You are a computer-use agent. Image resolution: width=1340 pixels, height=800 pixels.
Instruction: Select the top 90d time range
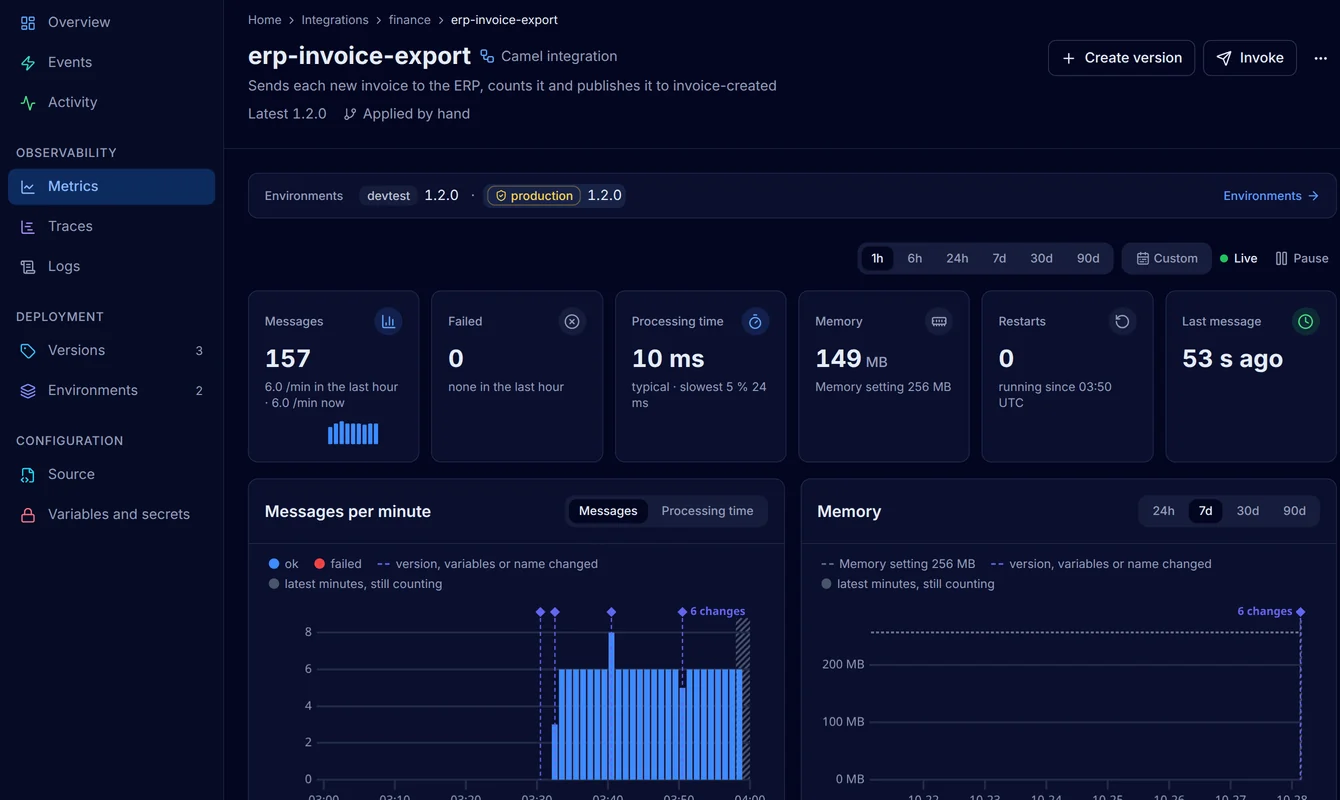(x=1088, y=258)
